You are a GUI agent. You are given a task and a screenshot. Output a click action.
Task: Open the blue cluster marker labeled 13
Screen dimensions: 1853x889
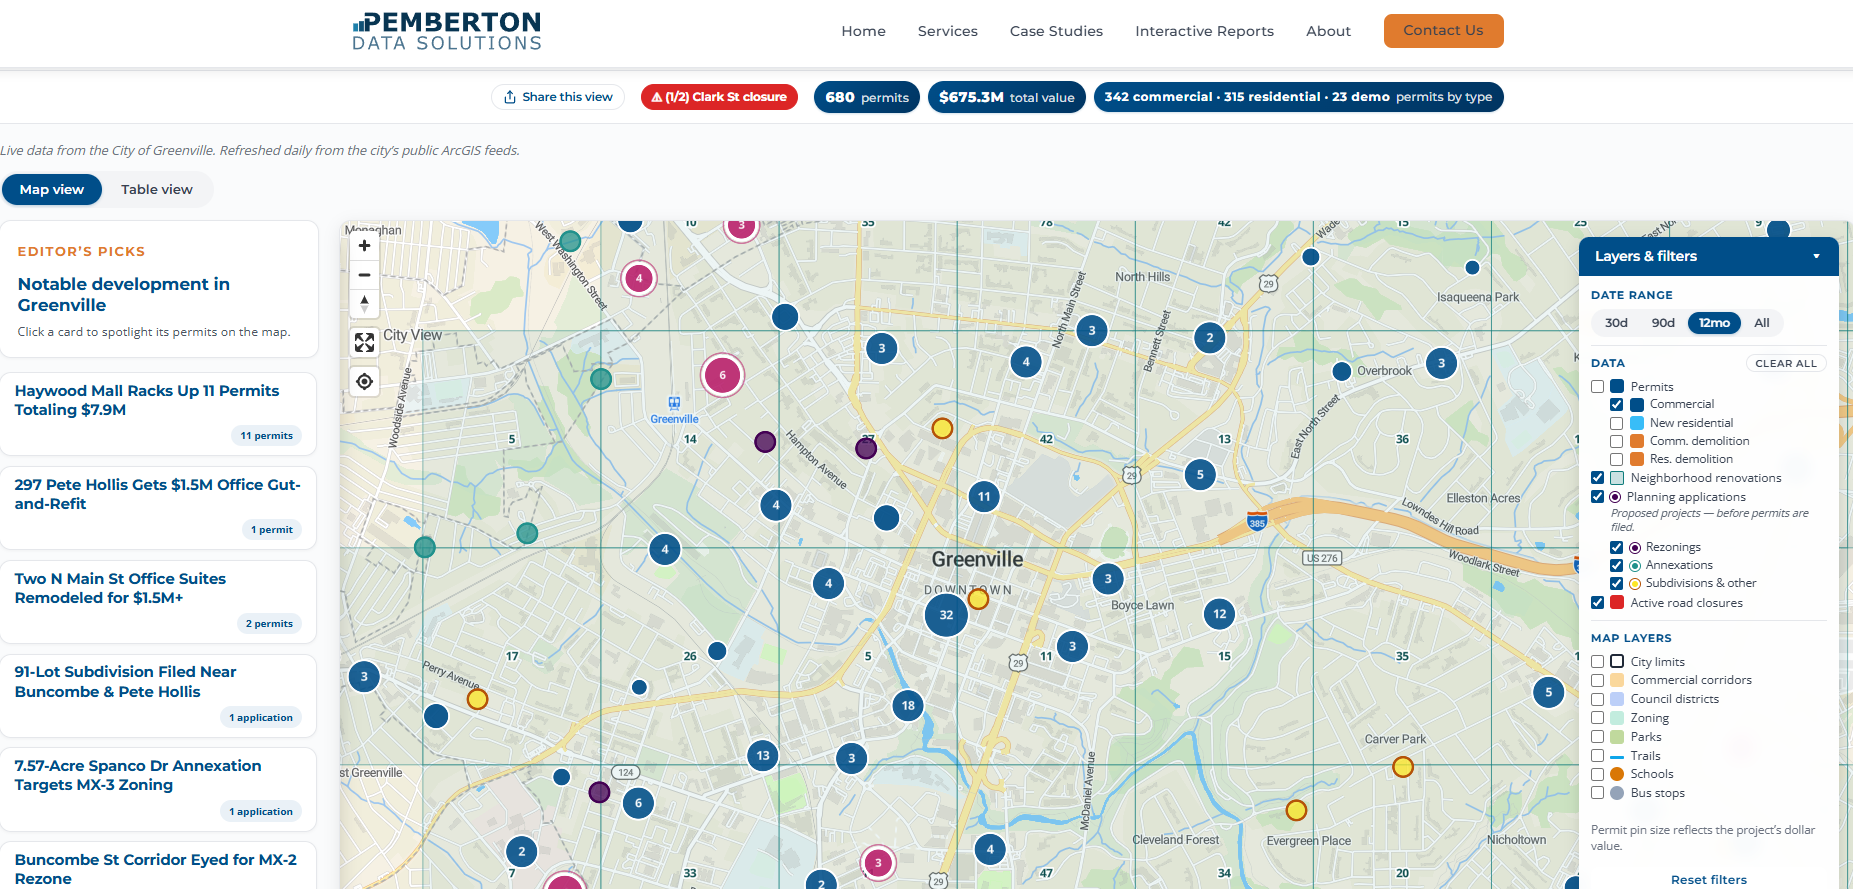763,755
